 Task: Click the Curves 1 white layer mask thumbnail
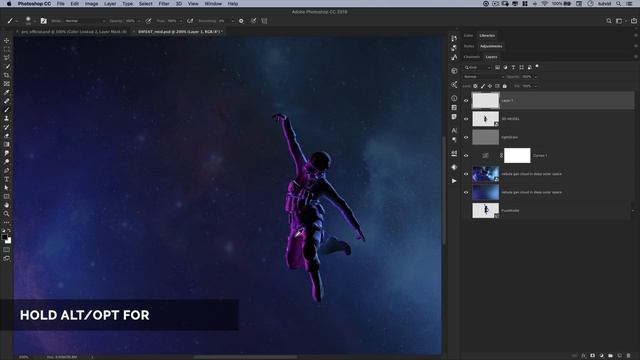(x=517, y=156)
